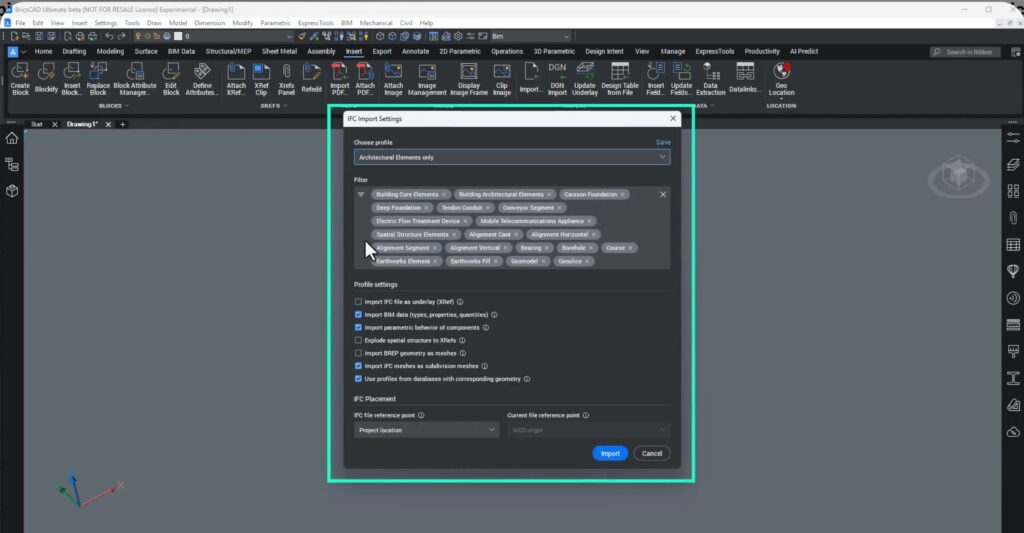This screenshot has width=1024, height=533.
Task: Choose the Replace Block tool
Action: (98, 78)
